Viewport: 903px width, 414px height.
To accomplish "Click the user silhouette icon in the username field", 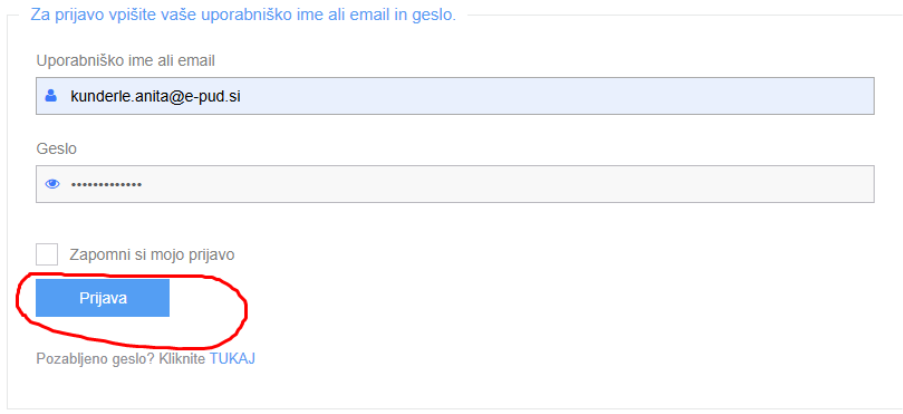I will [x=51, y=96].
